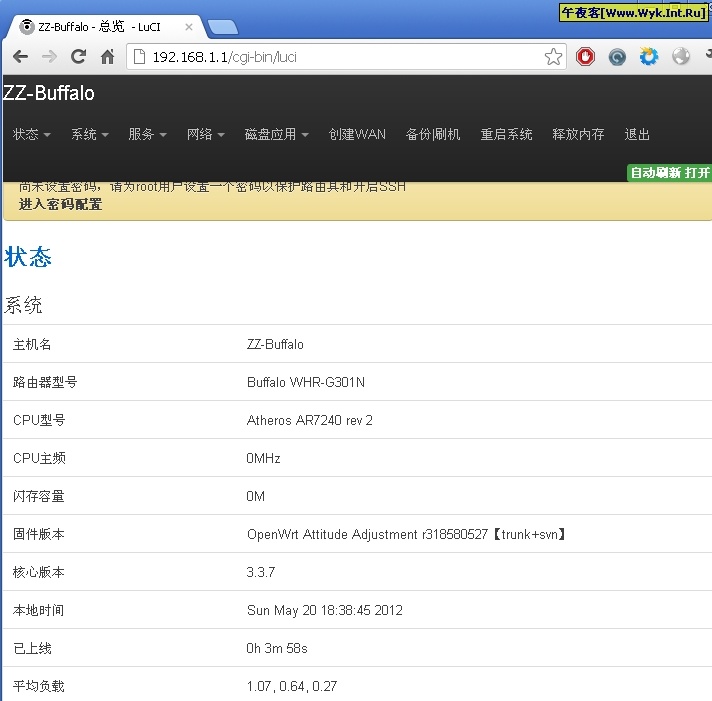This screenshot has width=712, height=701.
Task: Click the 系统 section heading
Action: pyautogui.click(x=23, y=305)
